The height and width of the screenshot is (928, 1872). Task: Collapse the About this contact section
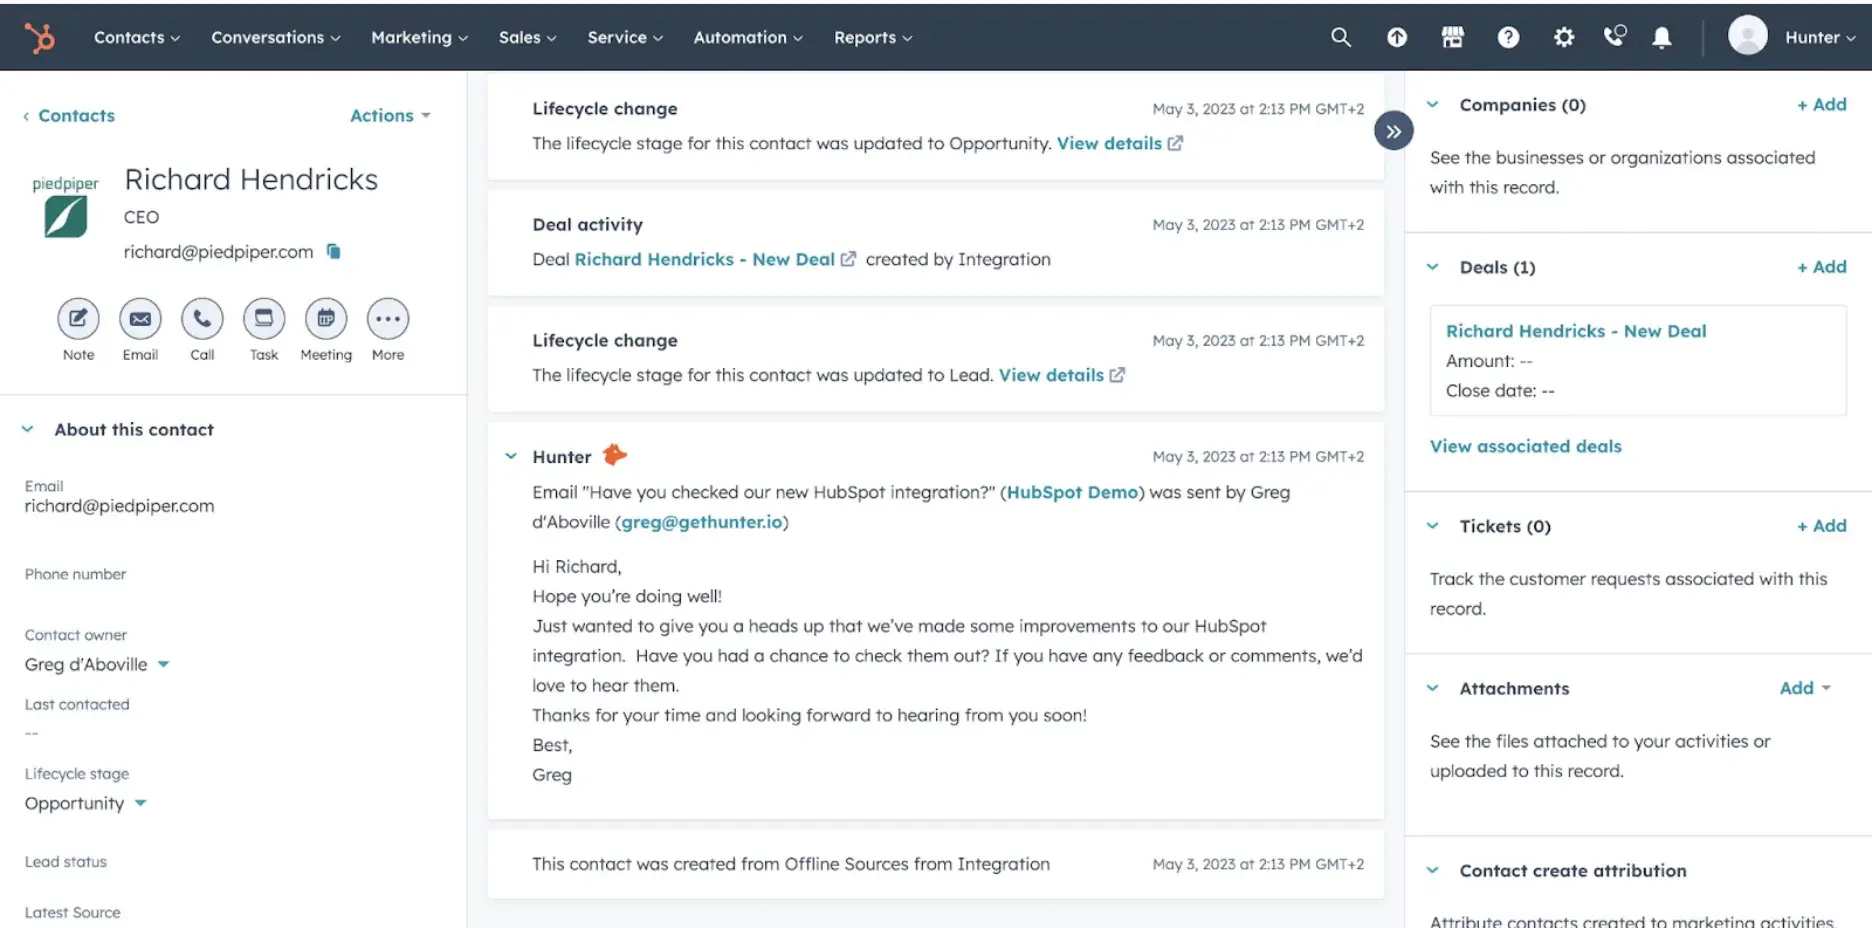coord(28,429)
